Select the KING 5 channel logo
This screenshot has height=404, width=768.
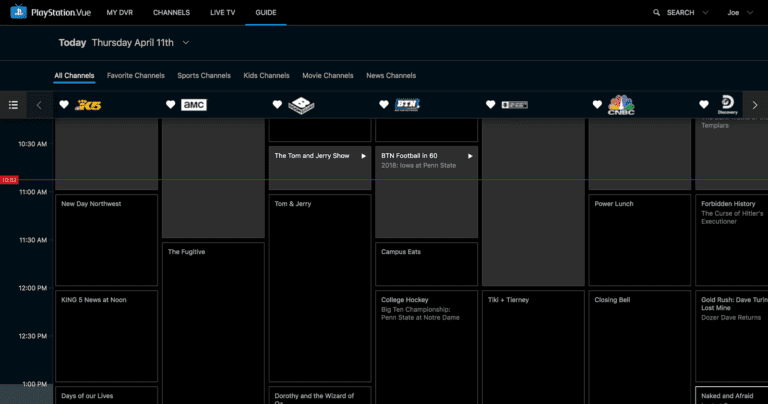(87, 105)
